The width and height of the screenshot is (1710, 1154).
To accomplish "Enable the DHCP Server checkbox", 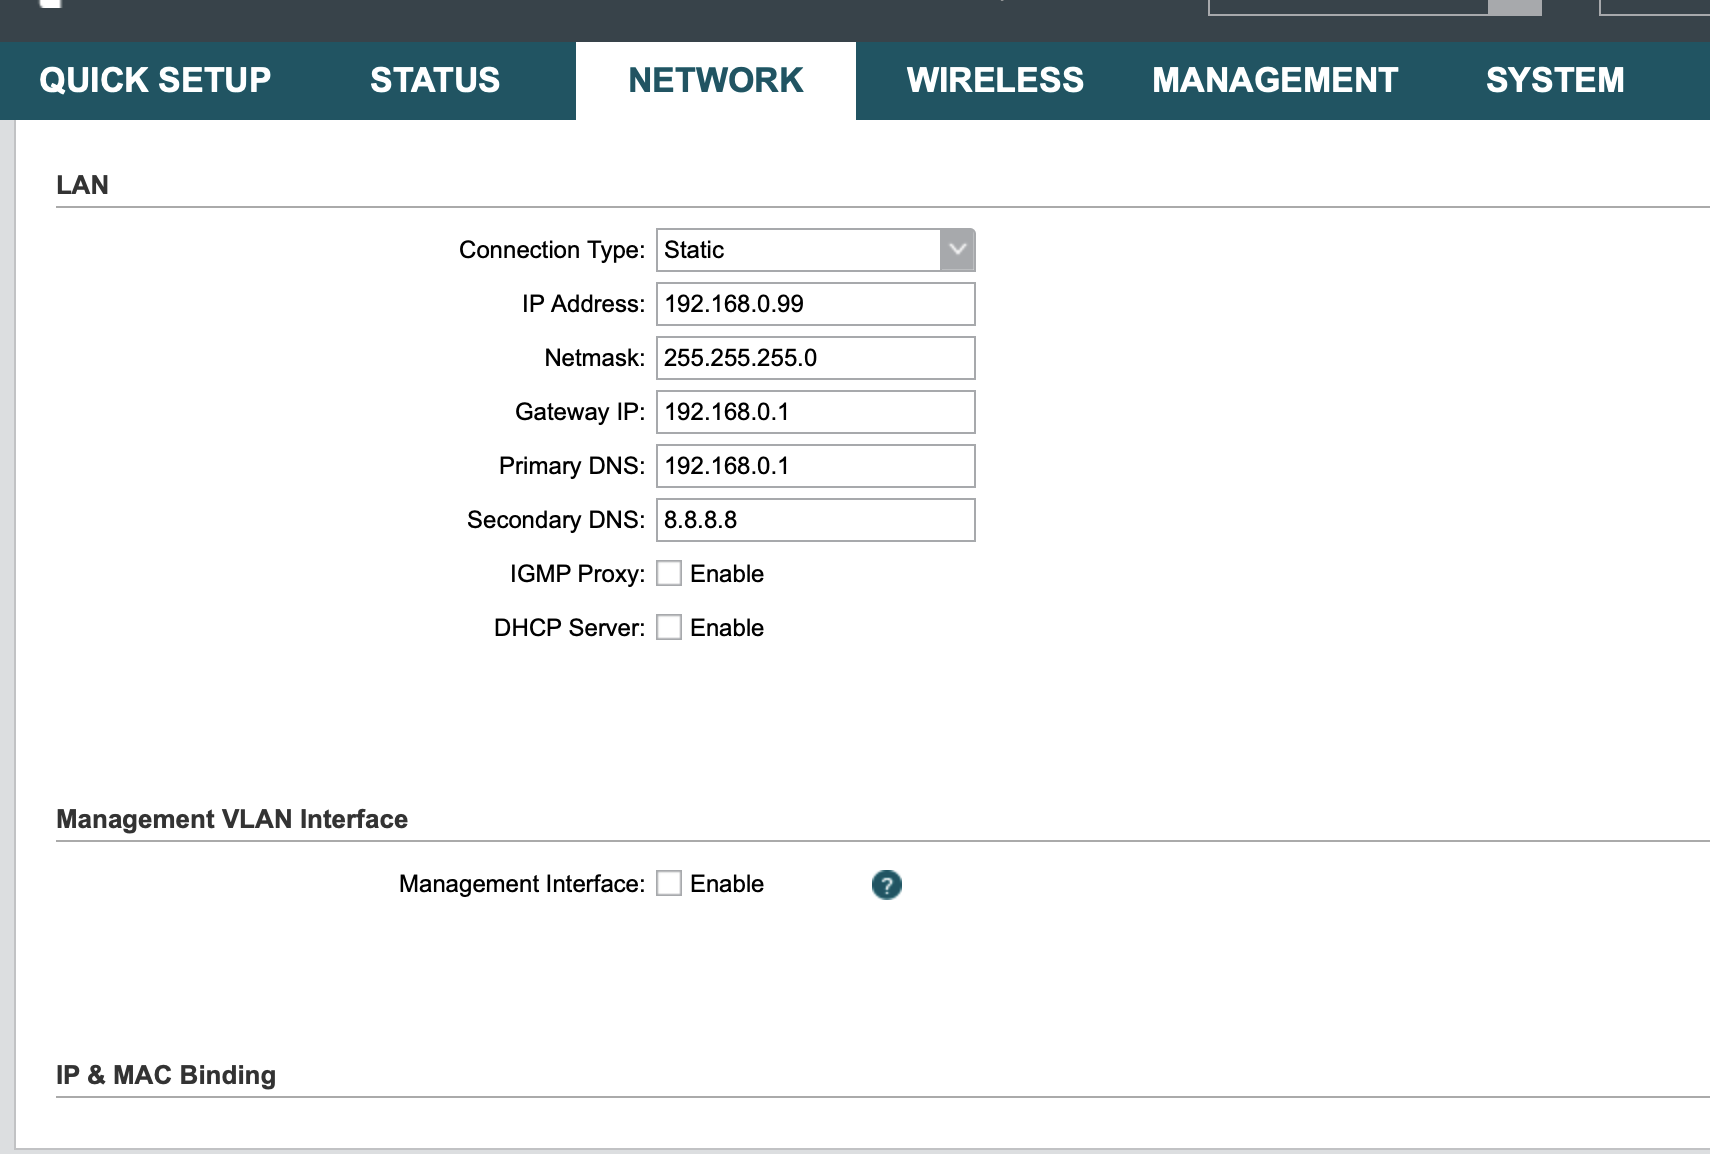I will tap(669, 627).
